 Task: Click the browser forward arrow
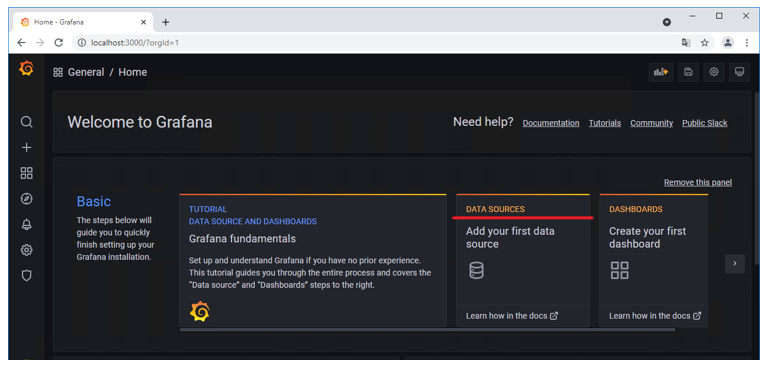coord(40,43)
